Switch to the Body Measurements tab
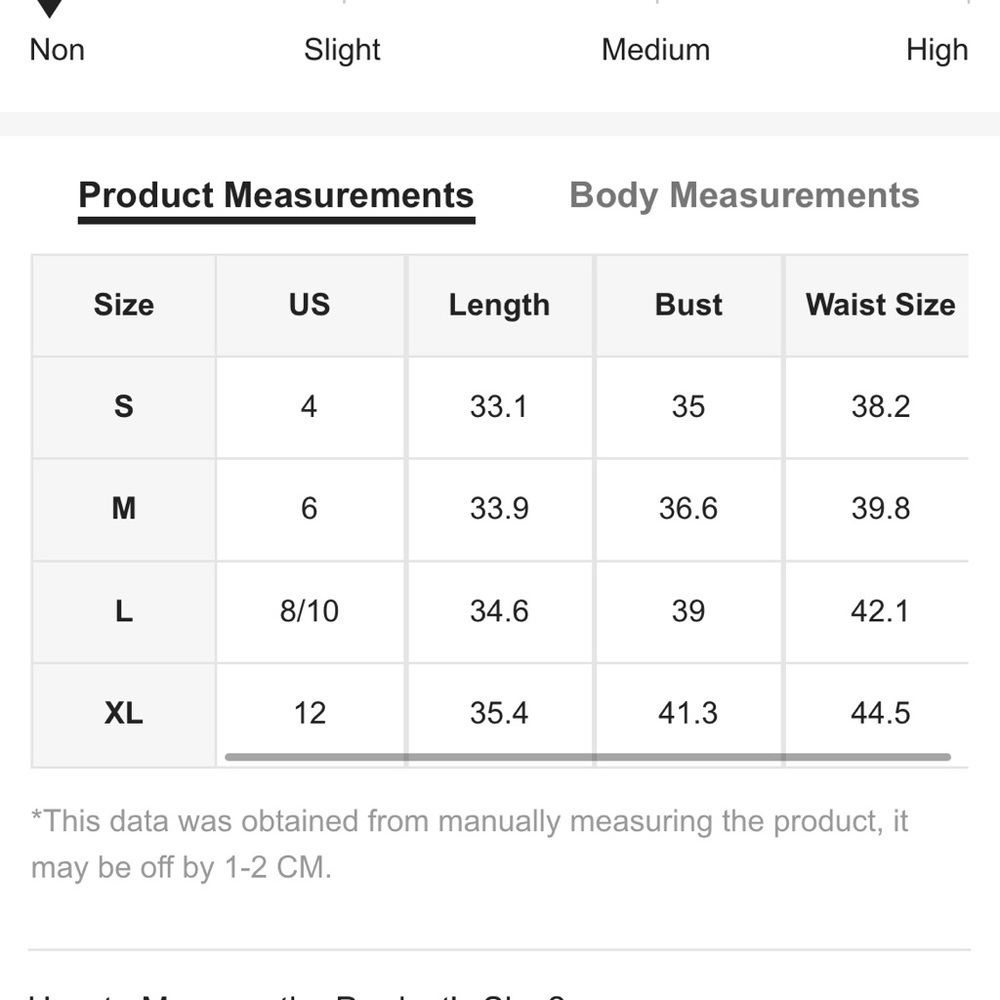The width and height of the screenshot is (1000, 1000). coord(744,195)
